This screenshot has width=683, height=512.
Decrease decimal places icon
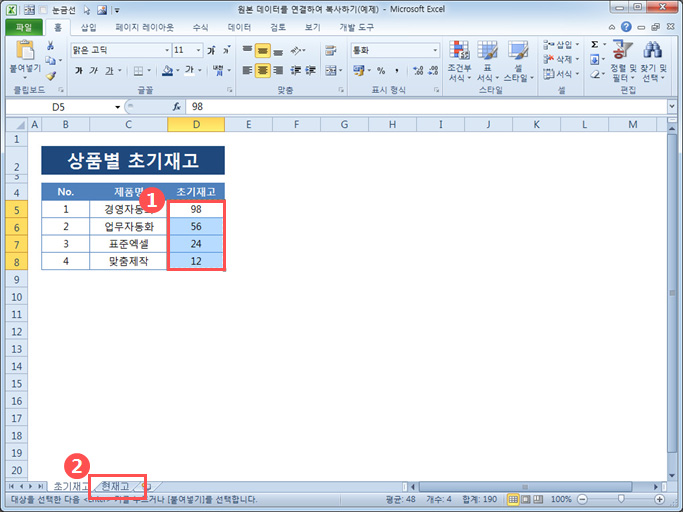click(x=433, y=70)
